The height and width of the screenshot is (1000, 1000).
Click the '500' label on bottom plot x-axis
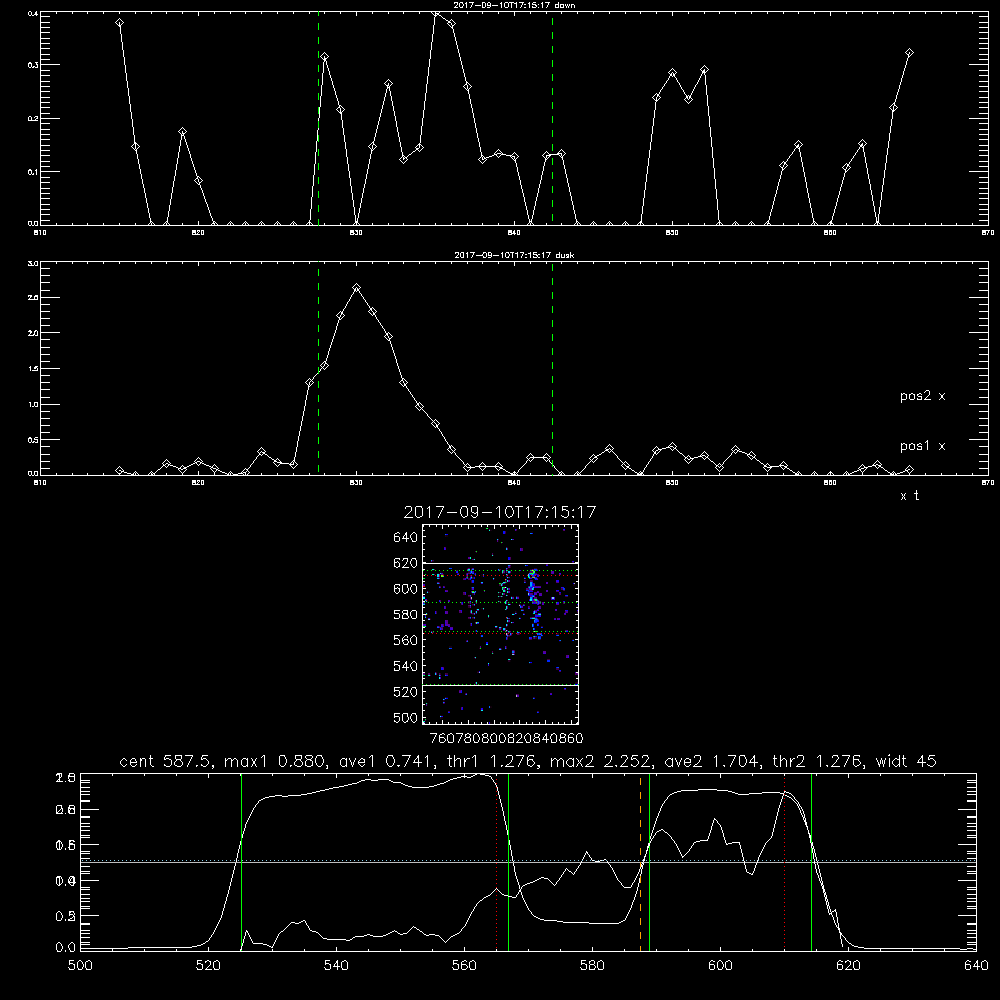tap(80, 966)
